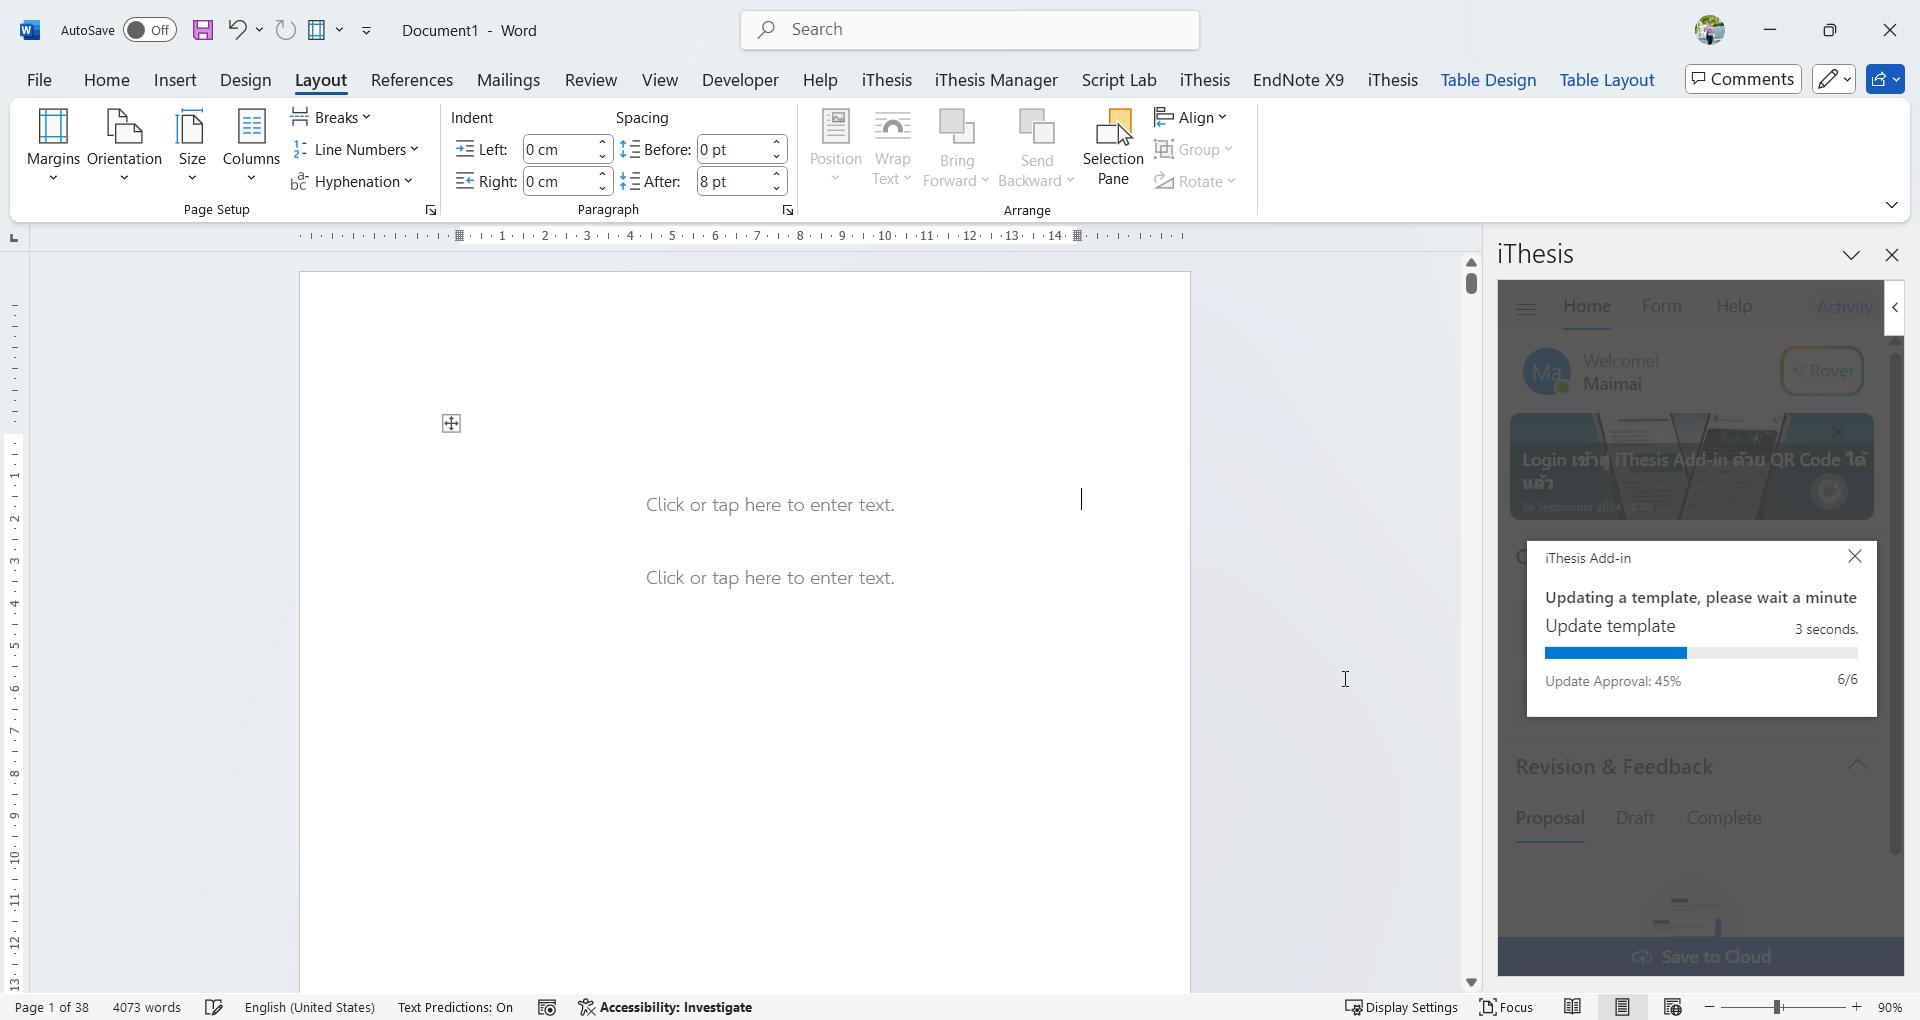Collapse the ribbon with the chevron
Viewport: 1920px width, 1020px height.
tap(1892, 205)
